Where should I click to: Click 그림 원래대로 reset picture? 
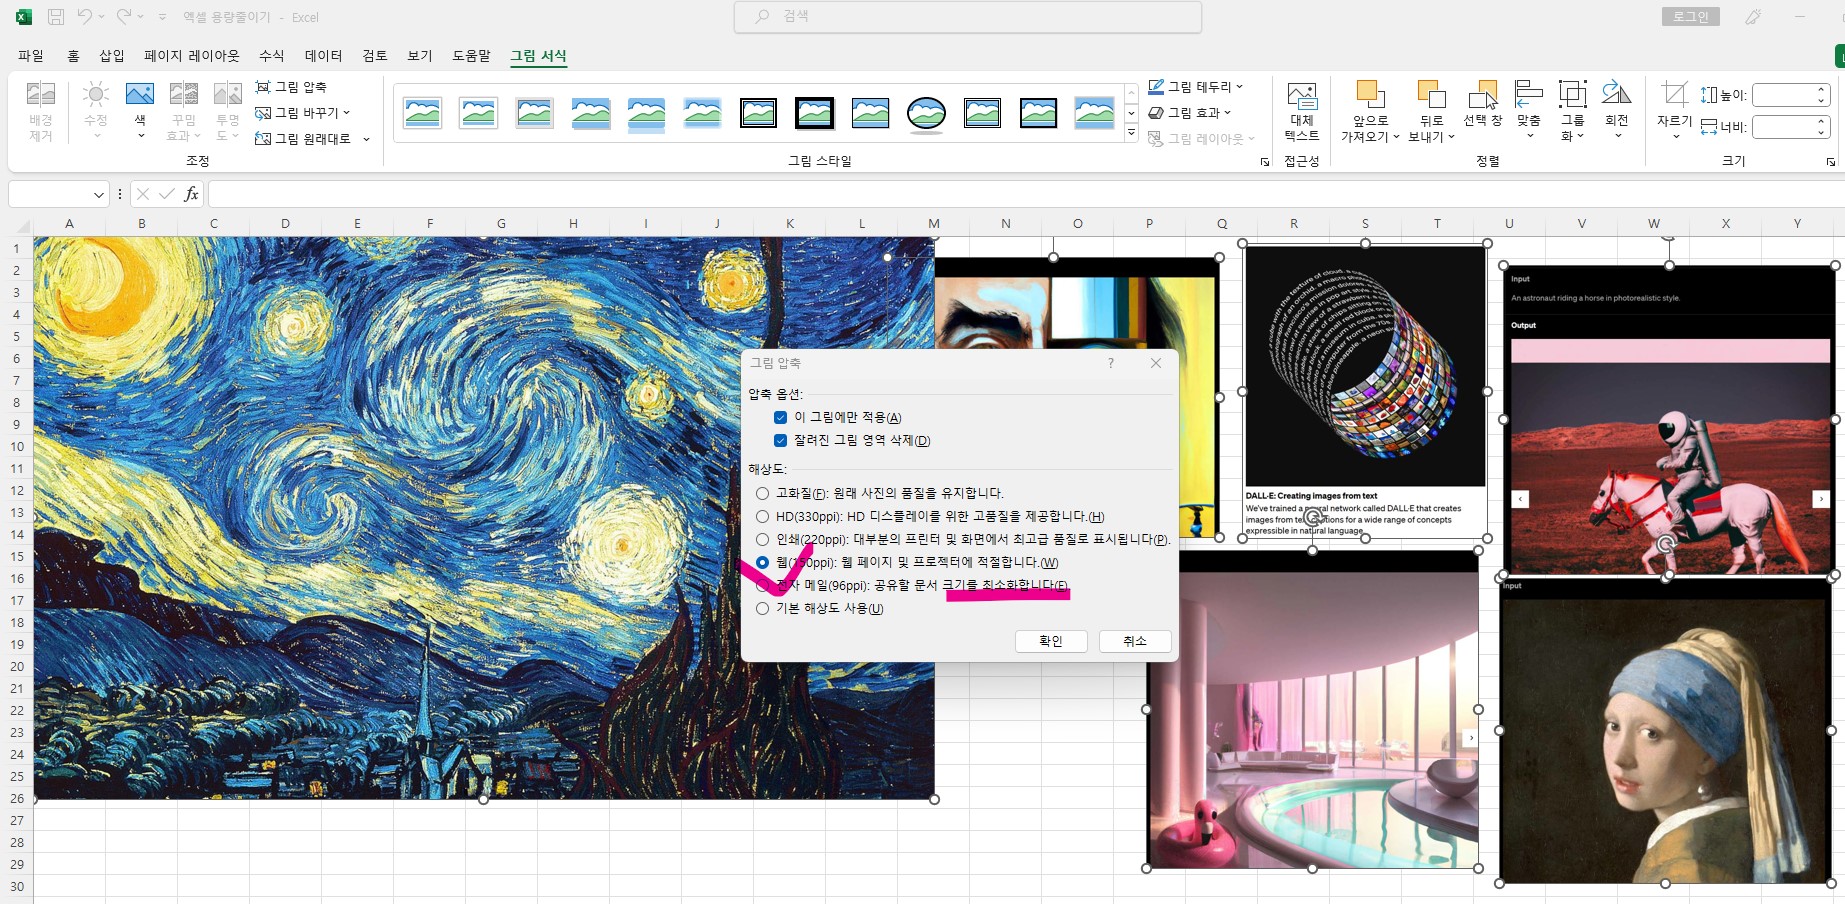(303, 139)
